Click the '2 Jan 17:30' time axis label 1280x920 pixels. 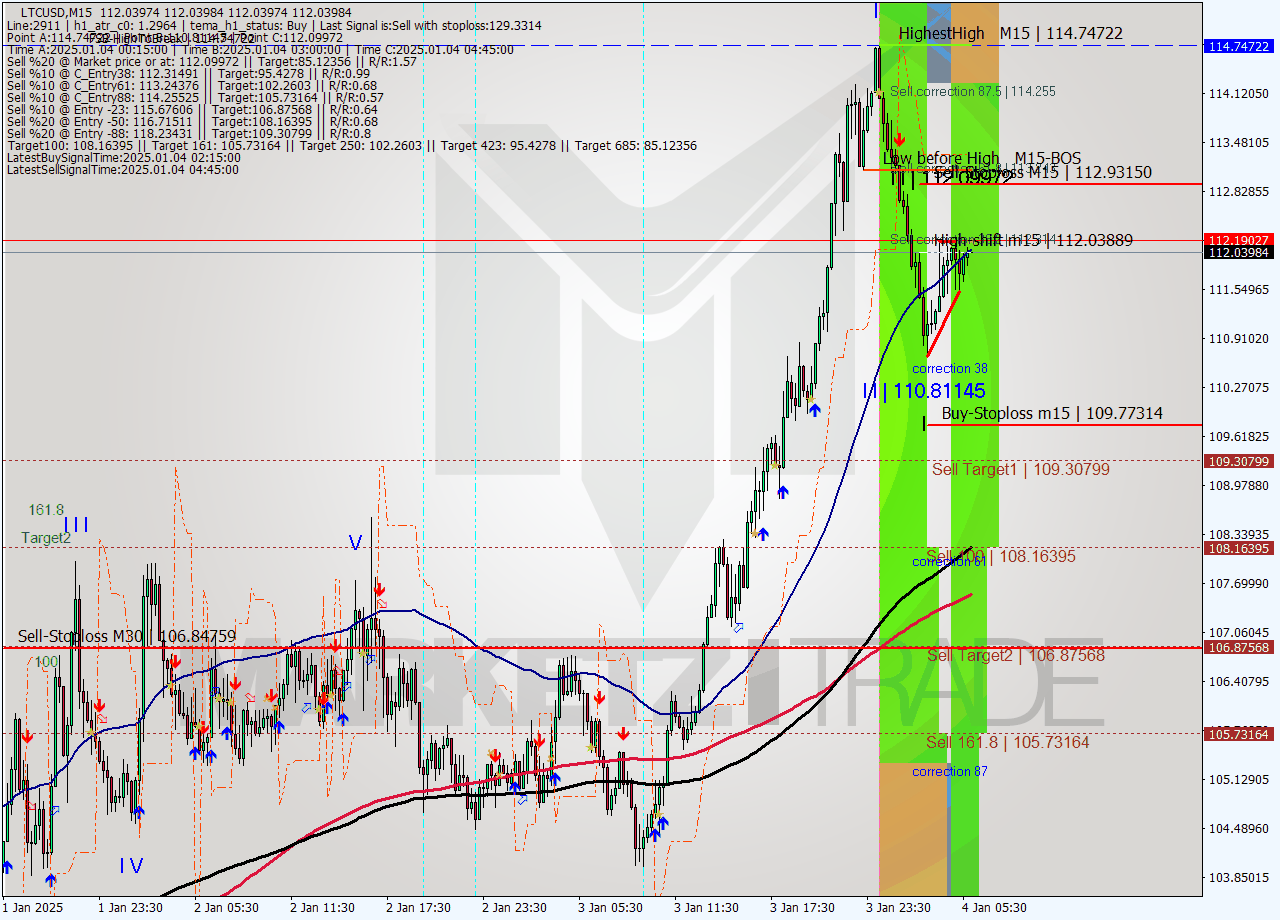pos(418,908)
